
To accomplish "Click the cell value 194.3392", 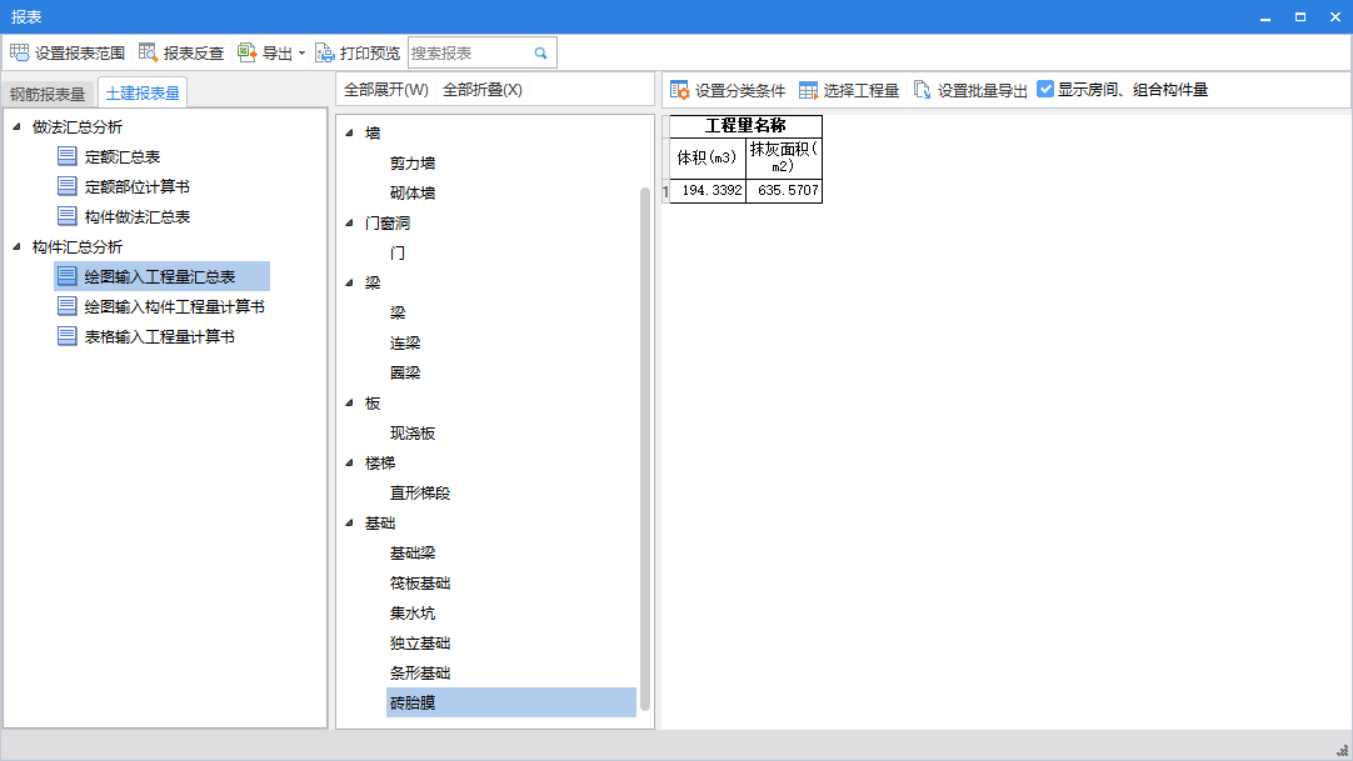I will tap(708, 191).
